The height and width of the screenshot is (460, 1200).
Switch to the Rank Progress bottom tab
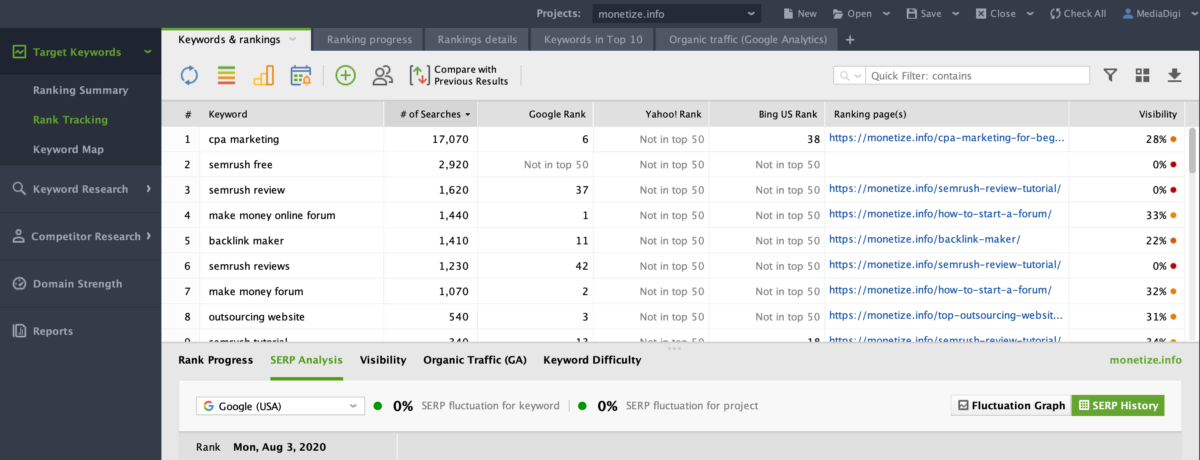[x=215, y=360]
